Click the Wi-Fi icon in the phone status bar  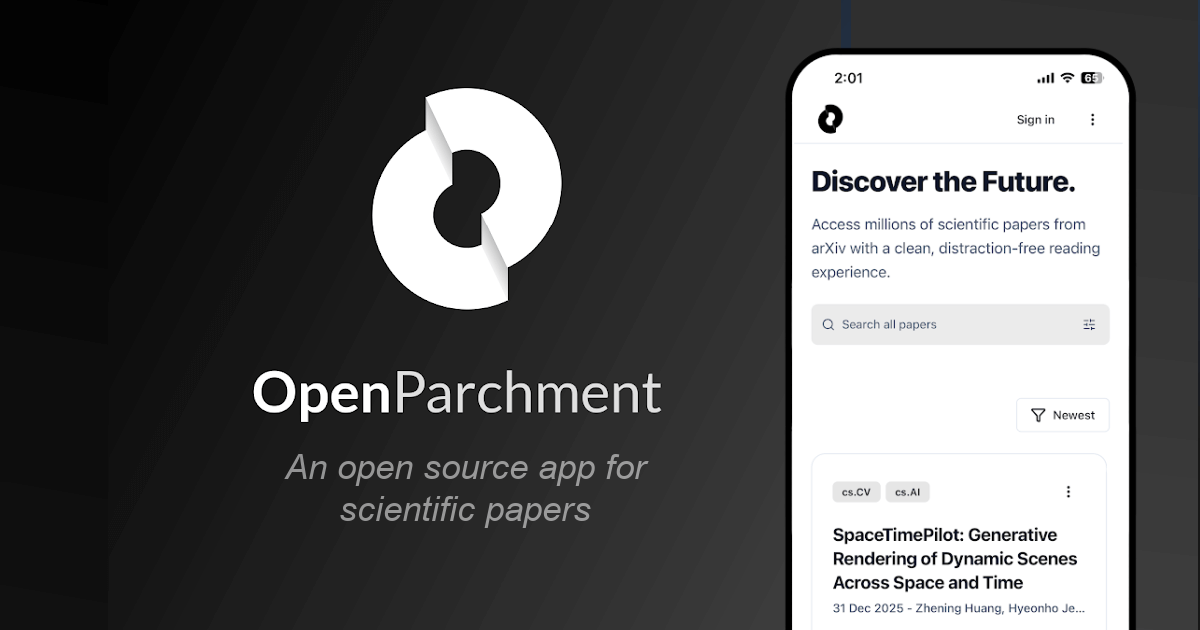(x=1067, y=78)
